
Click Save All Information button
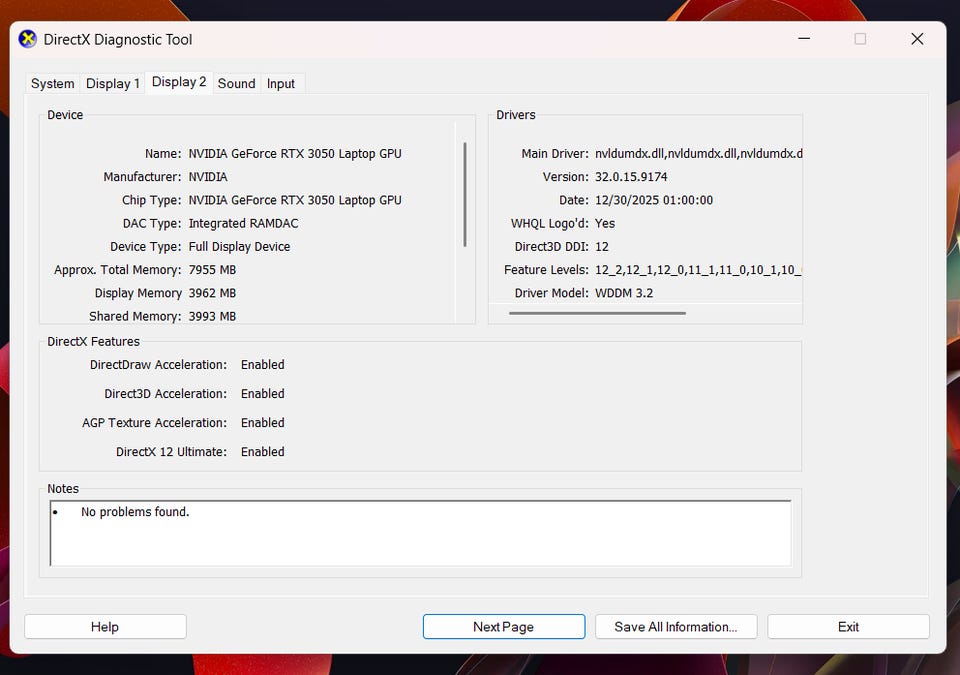coord(676,627)
